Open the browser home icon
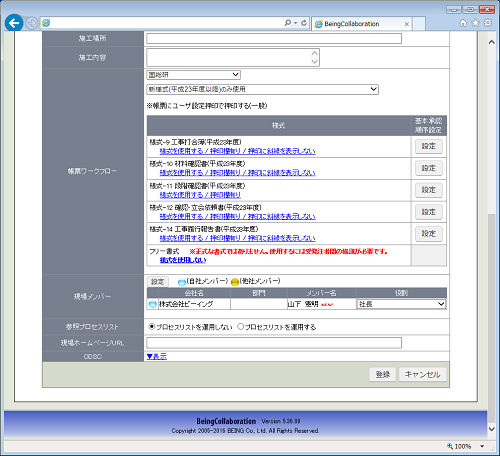 click(463, 23)
